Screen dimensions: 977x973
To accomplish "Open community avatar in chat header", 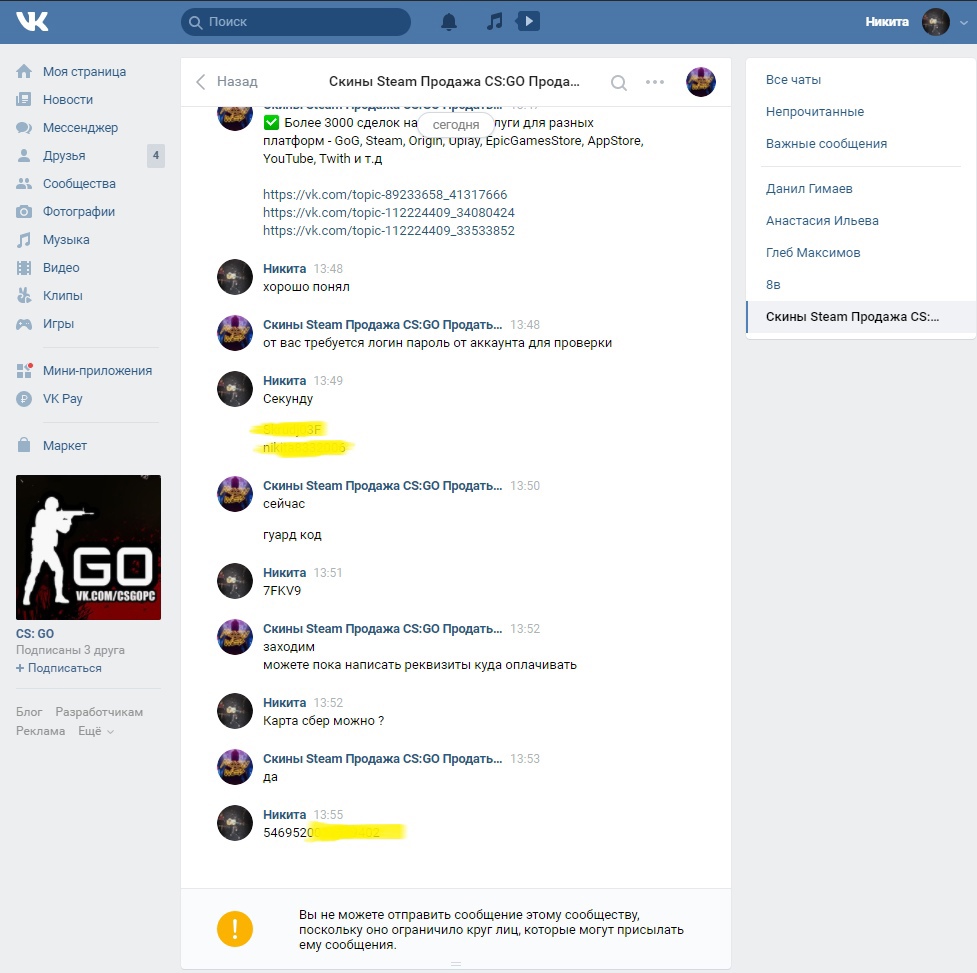I will point(700,82).
